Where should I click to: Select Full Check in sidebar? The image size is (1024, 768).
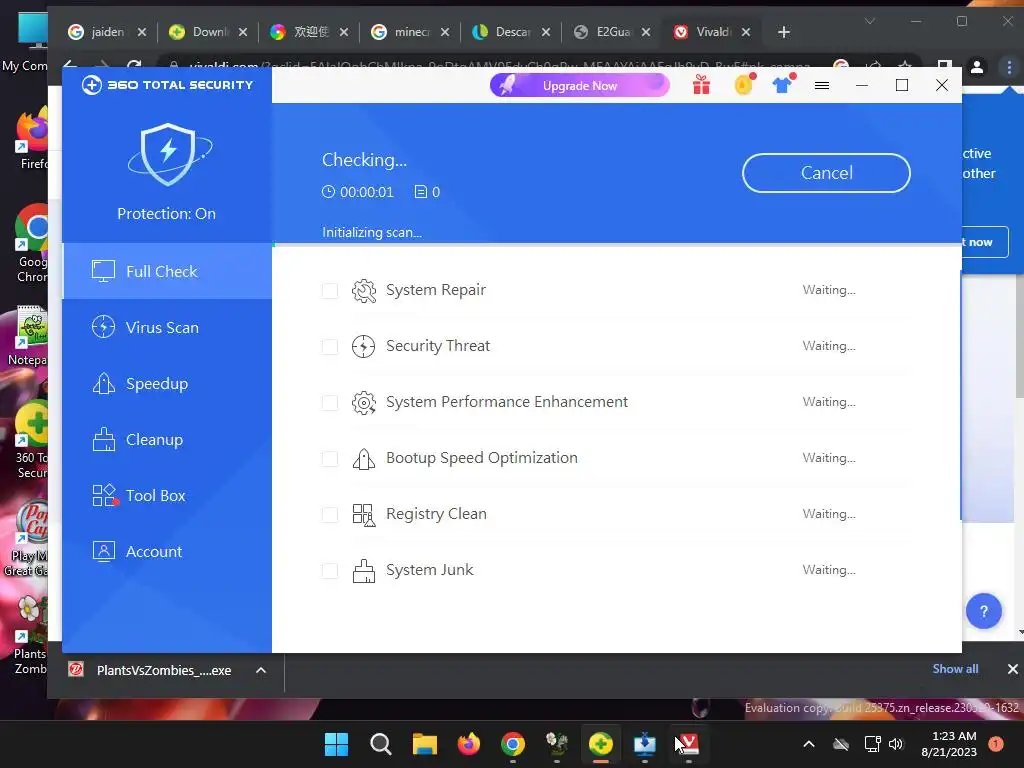(167, 272)
